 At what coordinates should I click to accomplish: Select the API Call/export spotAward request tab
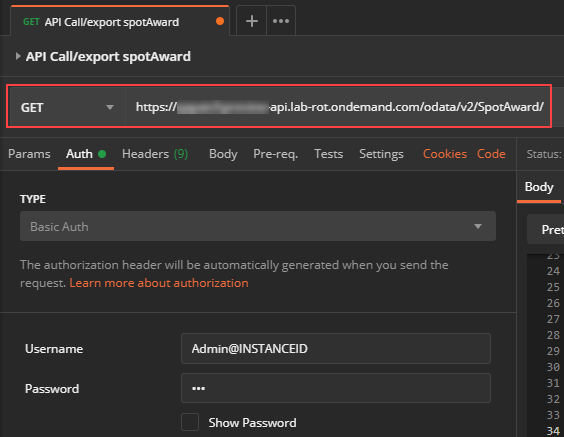(120, 22)
